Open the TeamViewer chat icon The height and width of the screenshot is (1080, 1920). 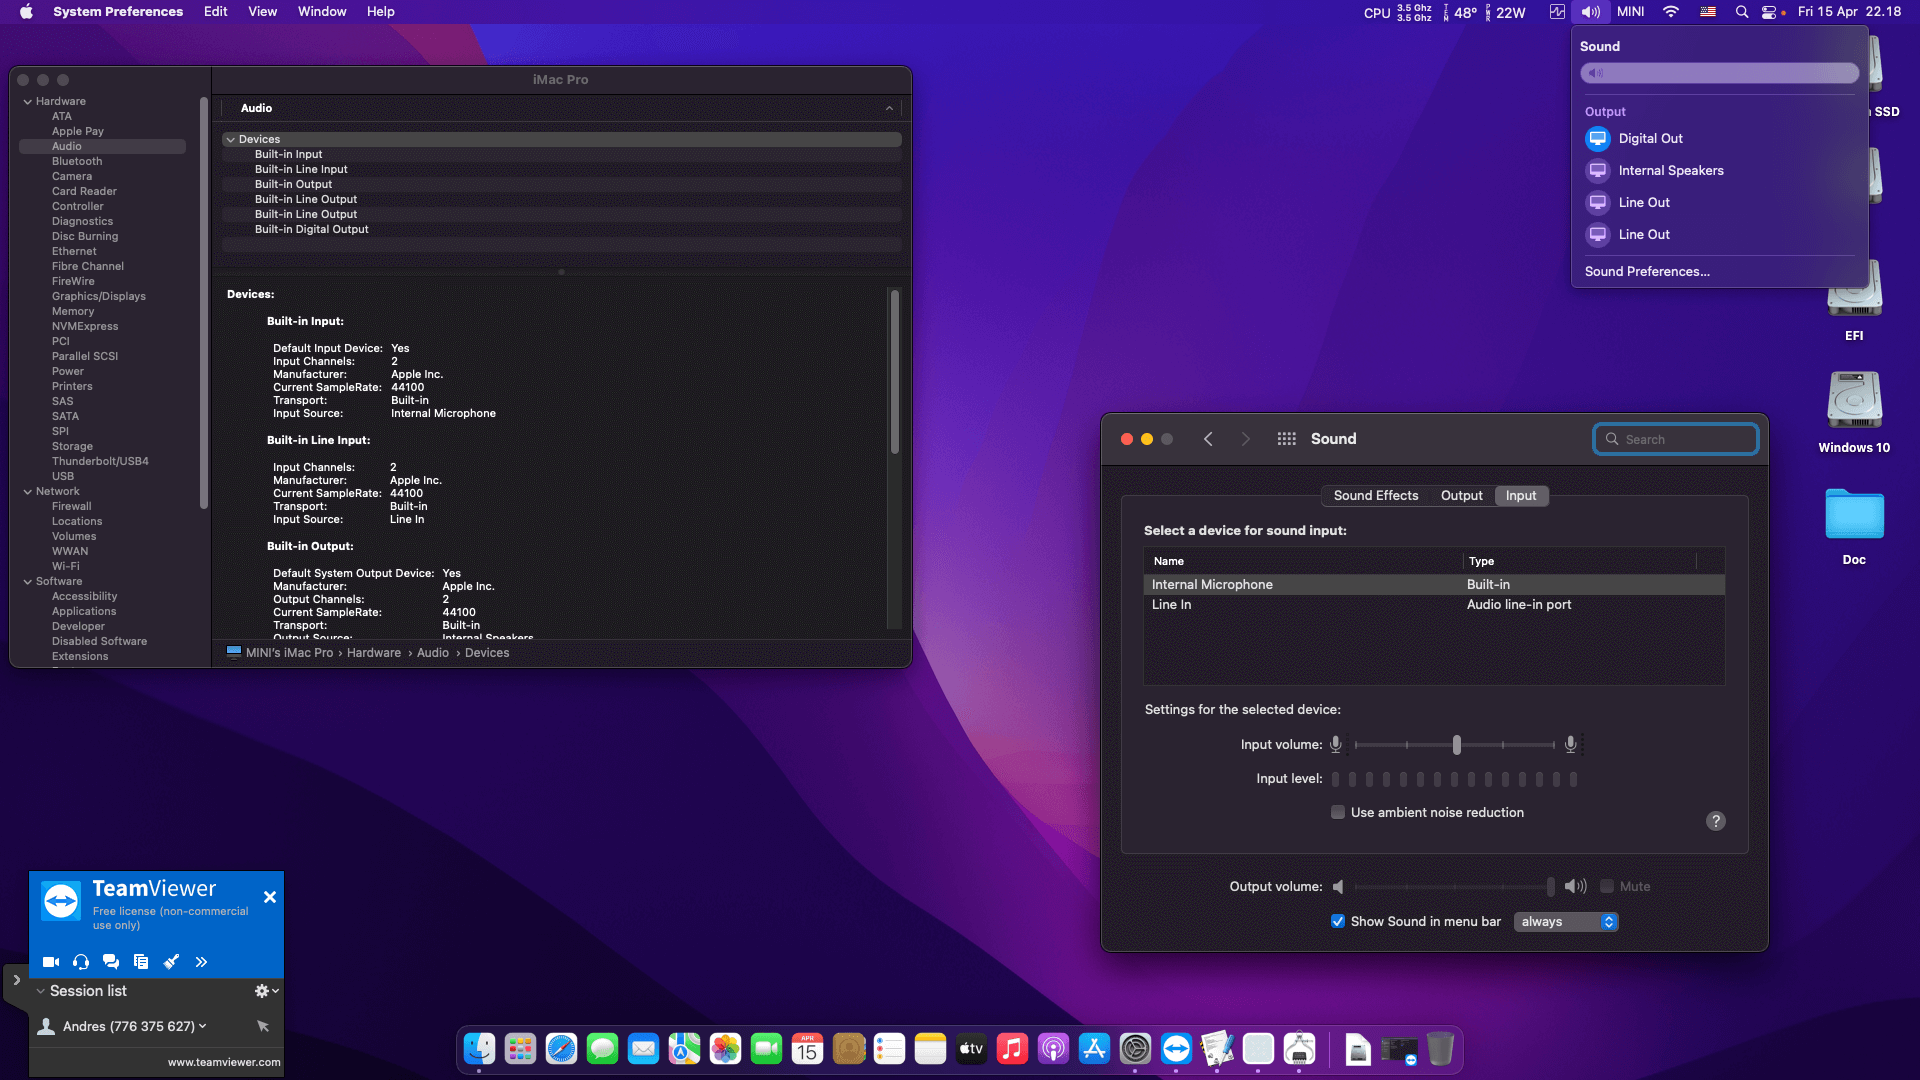[x=111, y=962]
